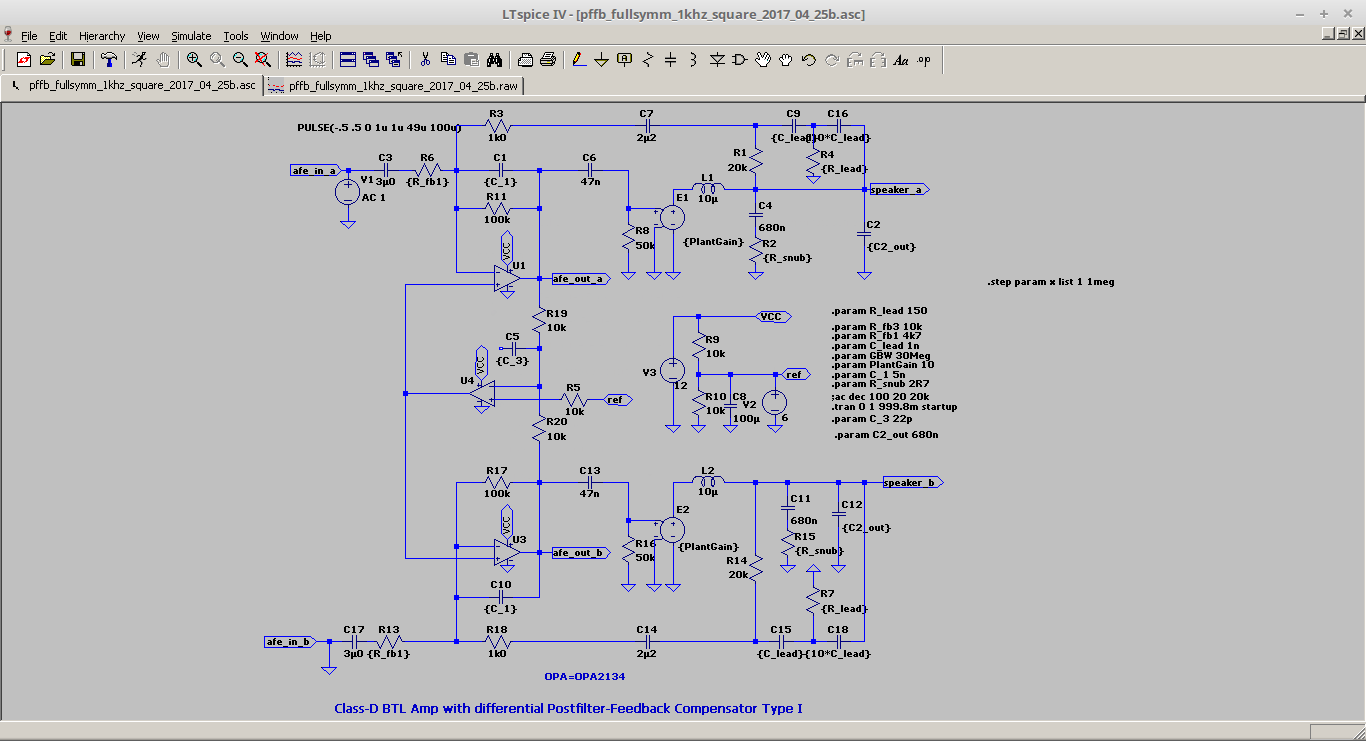Image resolution: width=1366 pixels, height=741 pixels.
Task: Open the Control Panel hammer icon
Action: (x=109, y=60)
